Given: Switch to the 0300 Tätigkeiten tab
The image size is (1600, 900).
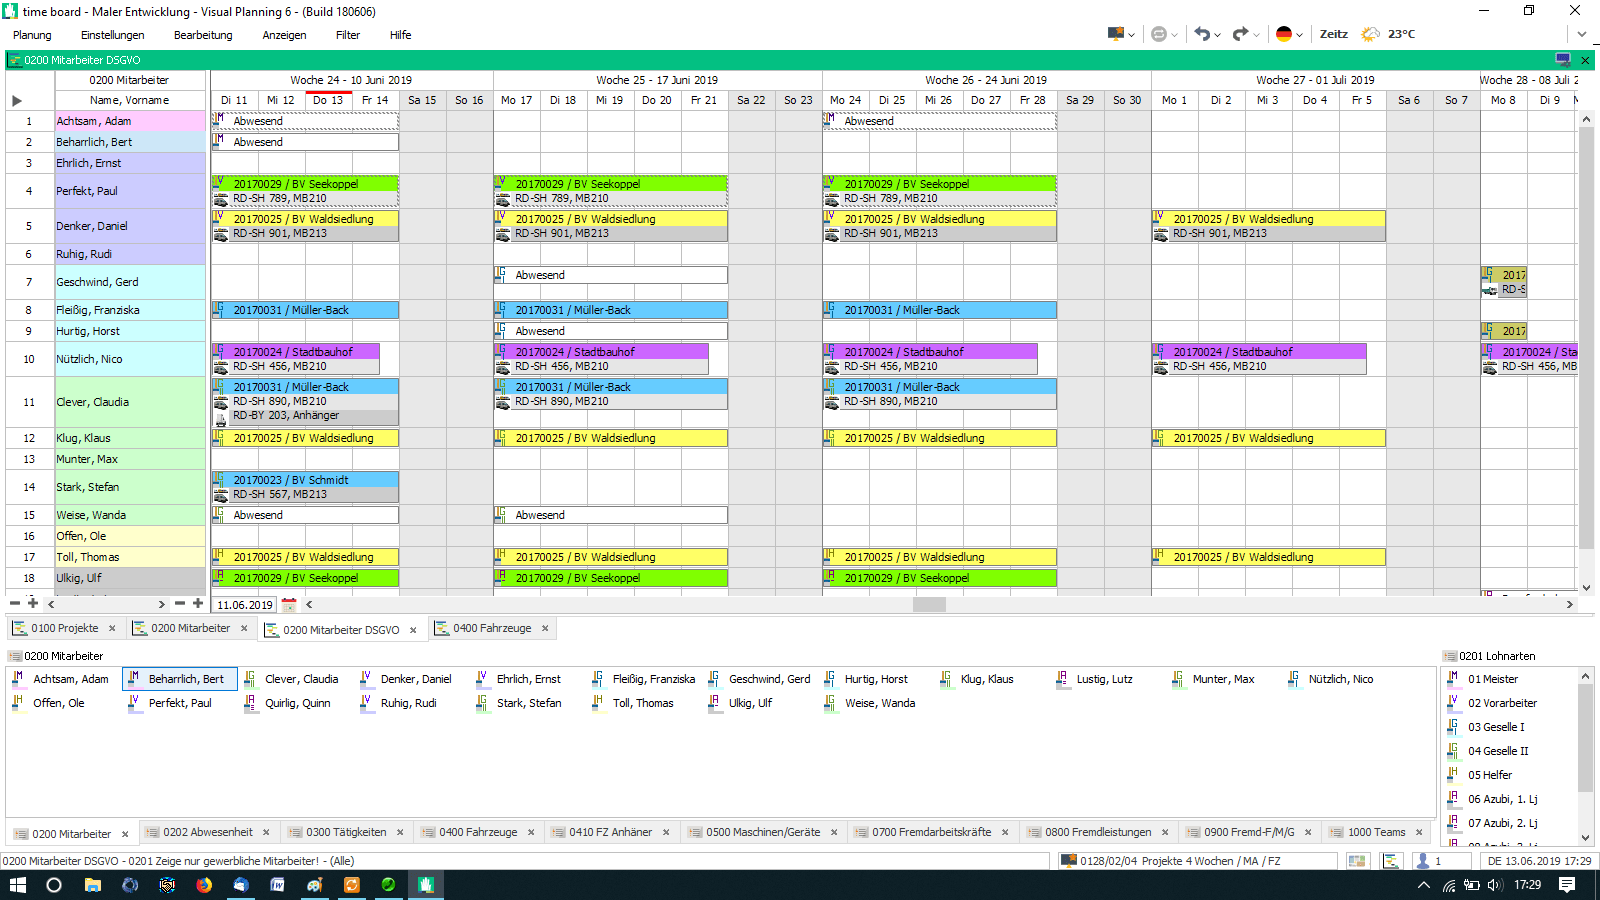Looking at the screenshot, I should tap(346, 832).
